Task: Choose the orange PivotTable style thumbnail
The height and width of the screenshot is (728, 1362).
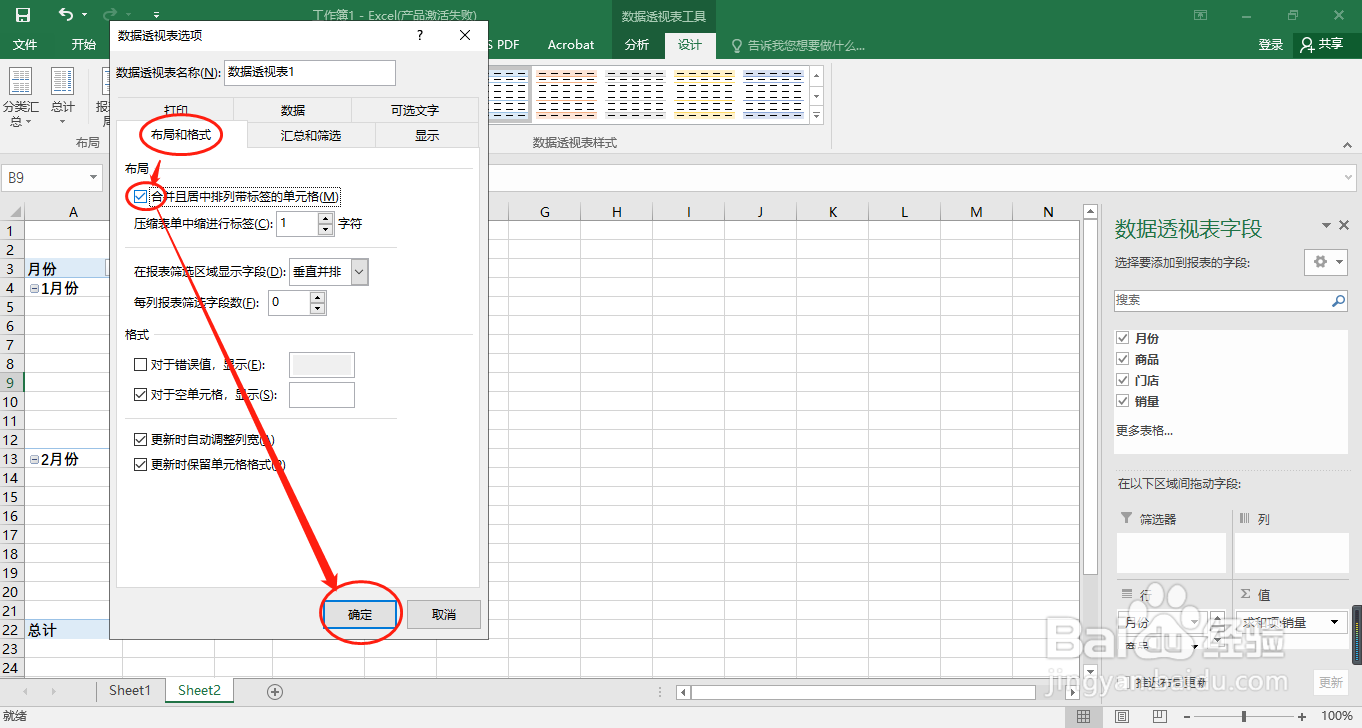Action: coord(565,94)
